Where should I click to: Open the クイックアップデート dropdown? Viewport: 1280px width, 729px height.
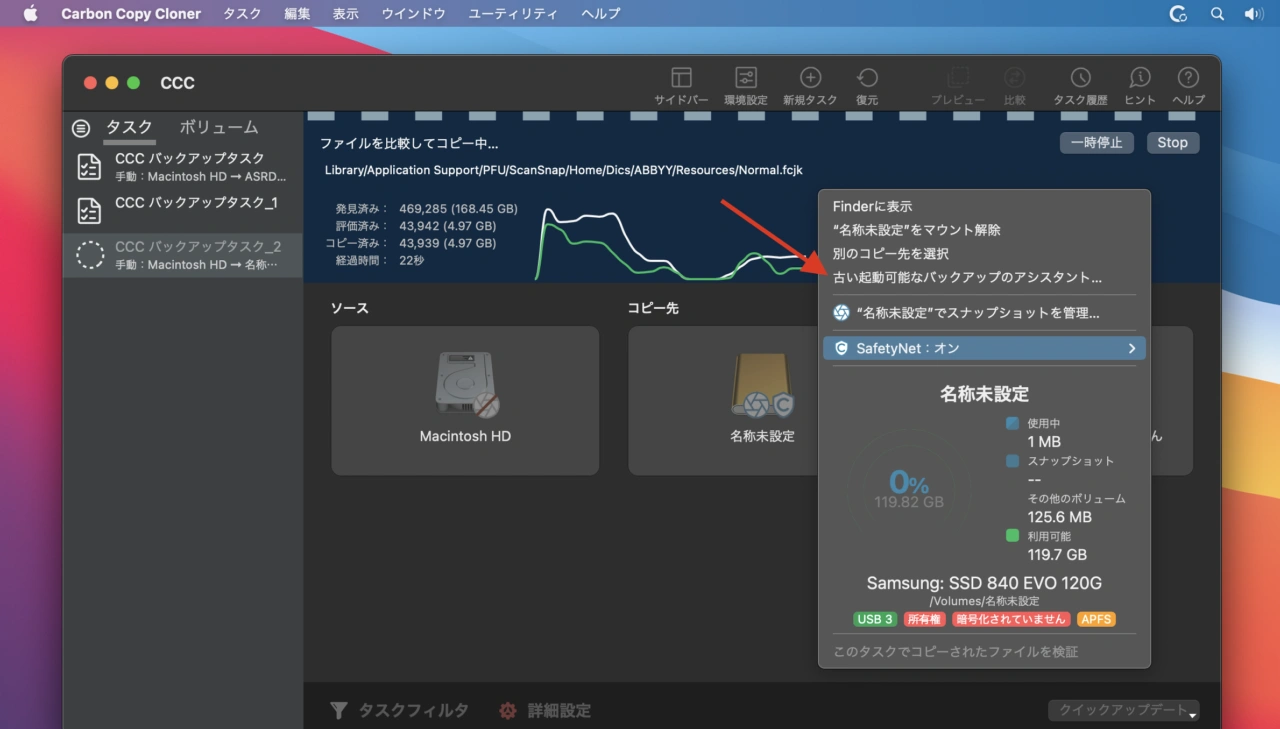1123,711
